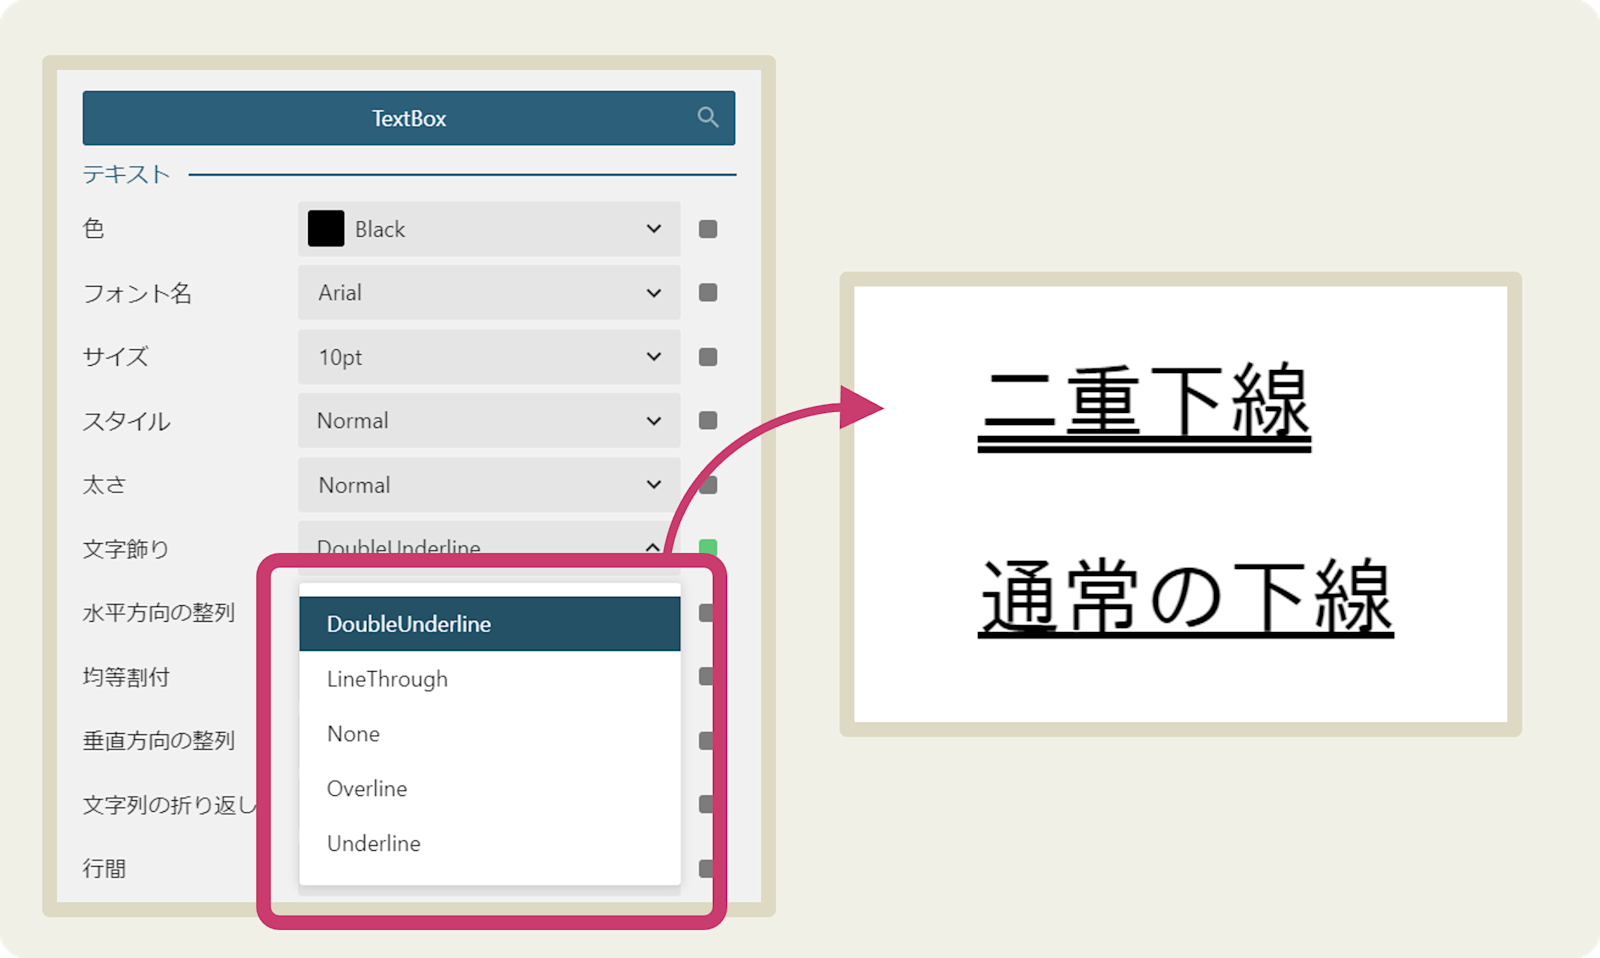
Task: Select Underline option
Action: click(x=490, y=844)
